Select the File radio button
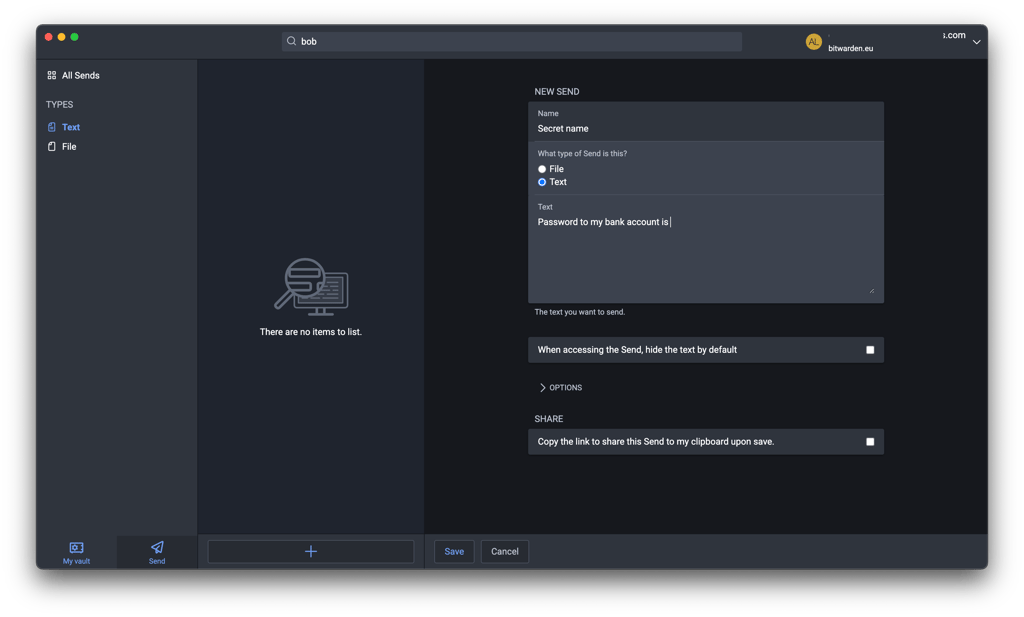This screenshot has width=1024, height=617. click(x=542, y=169)
